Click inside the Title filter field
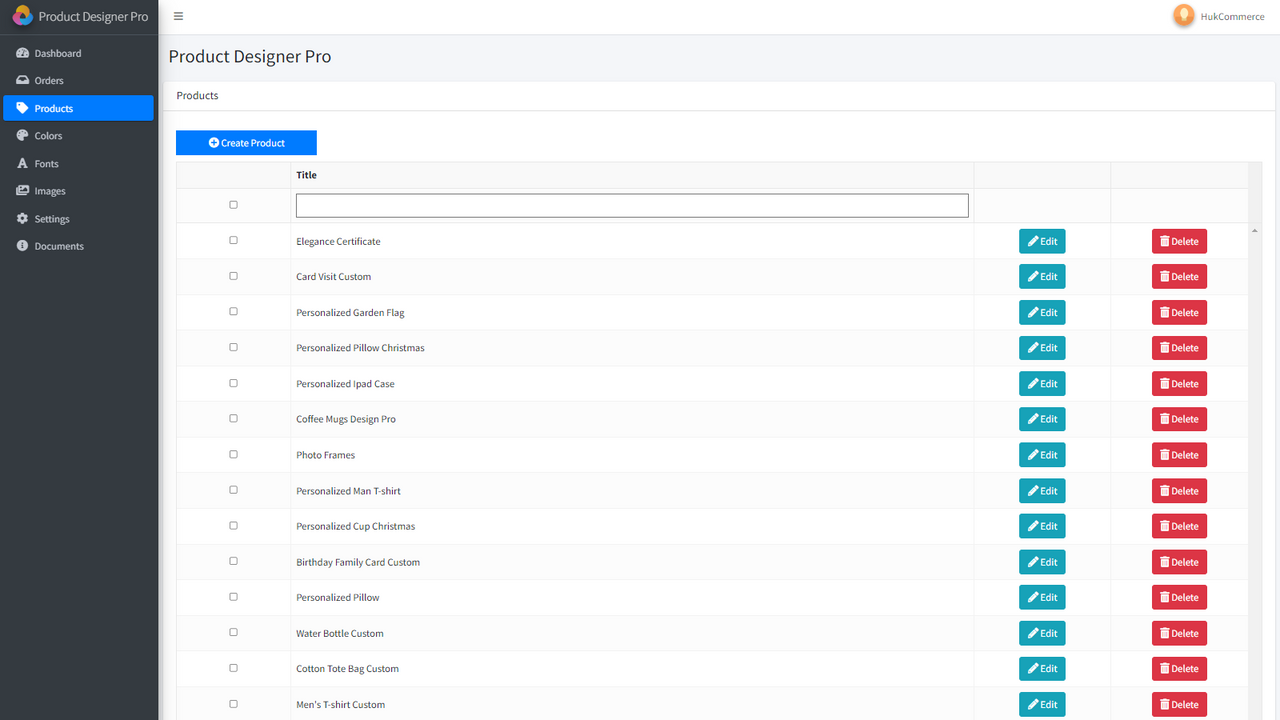Screen dimensions: 1280x720 pyautogui.click(x=632, y=205)
